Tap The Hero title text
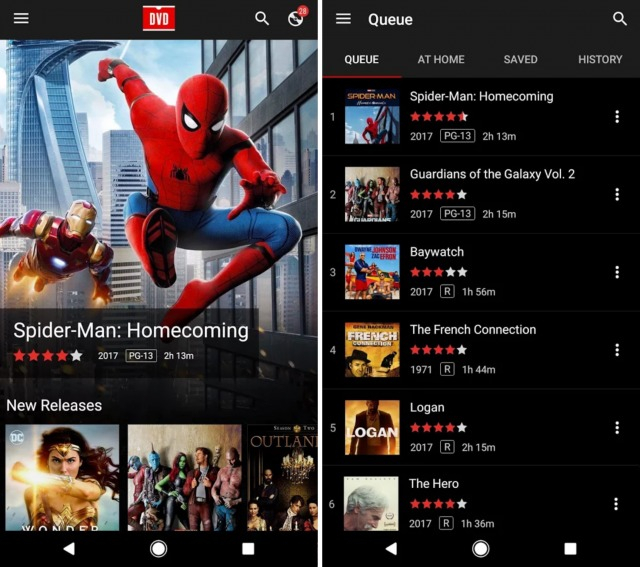640x567 pixels. point(434,484)
